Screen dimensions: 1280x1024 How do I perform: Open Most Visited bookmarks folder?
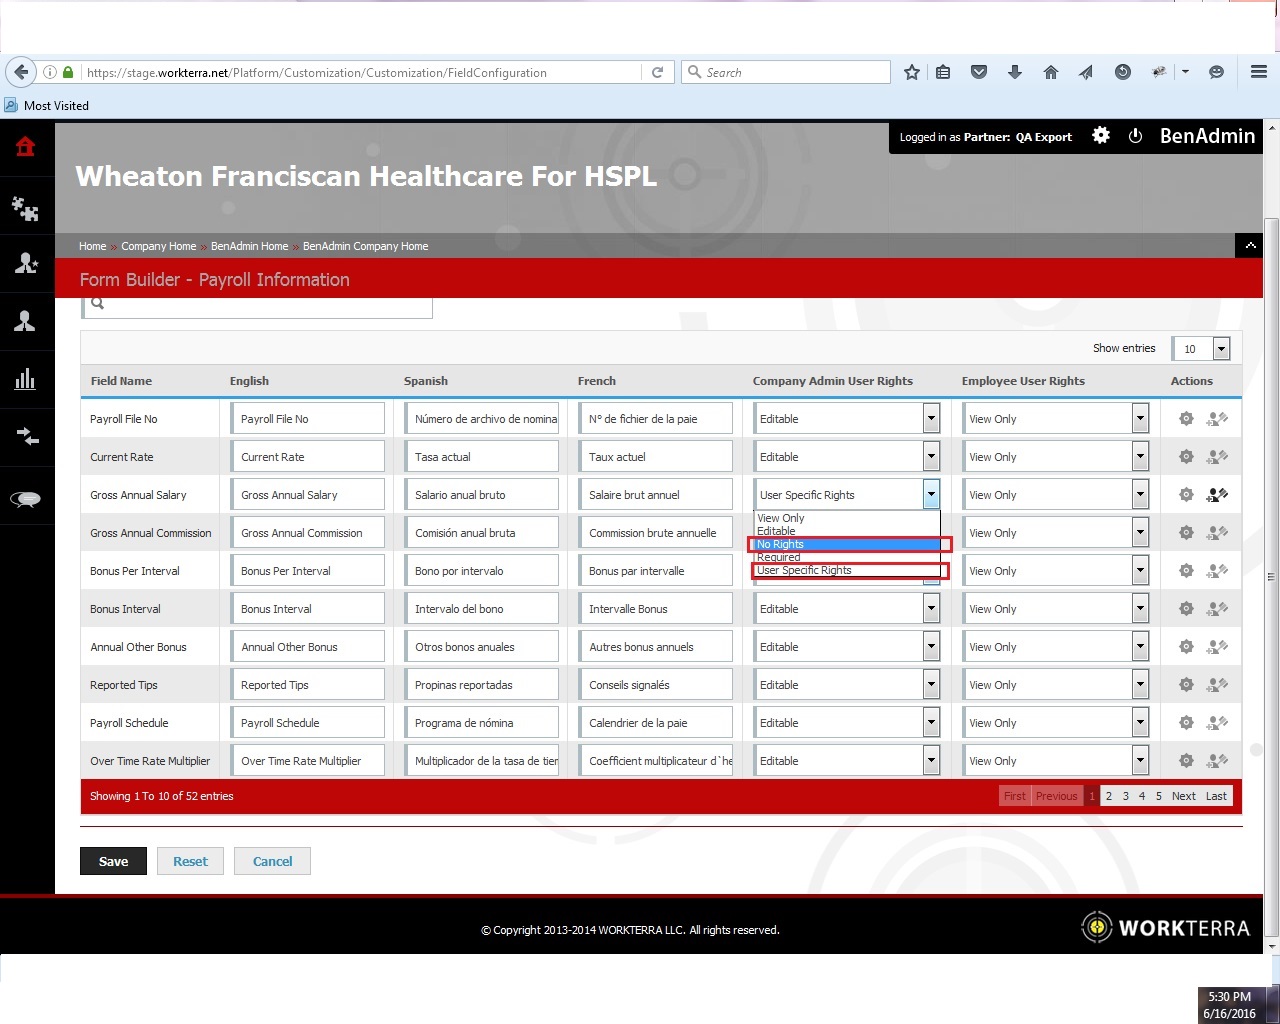click(47, 105)
